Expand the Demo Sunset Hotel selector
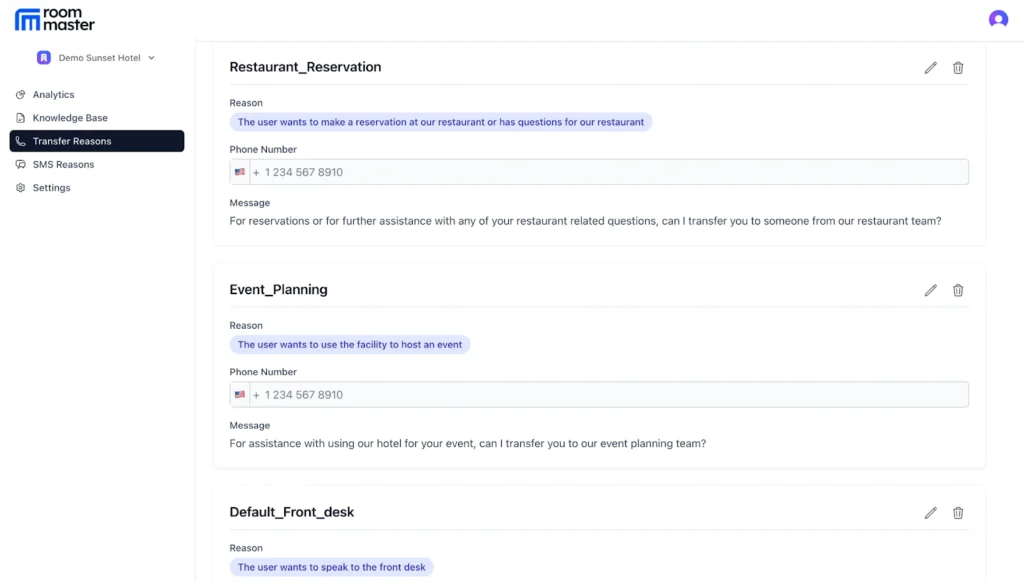 (x=96, y=57)
